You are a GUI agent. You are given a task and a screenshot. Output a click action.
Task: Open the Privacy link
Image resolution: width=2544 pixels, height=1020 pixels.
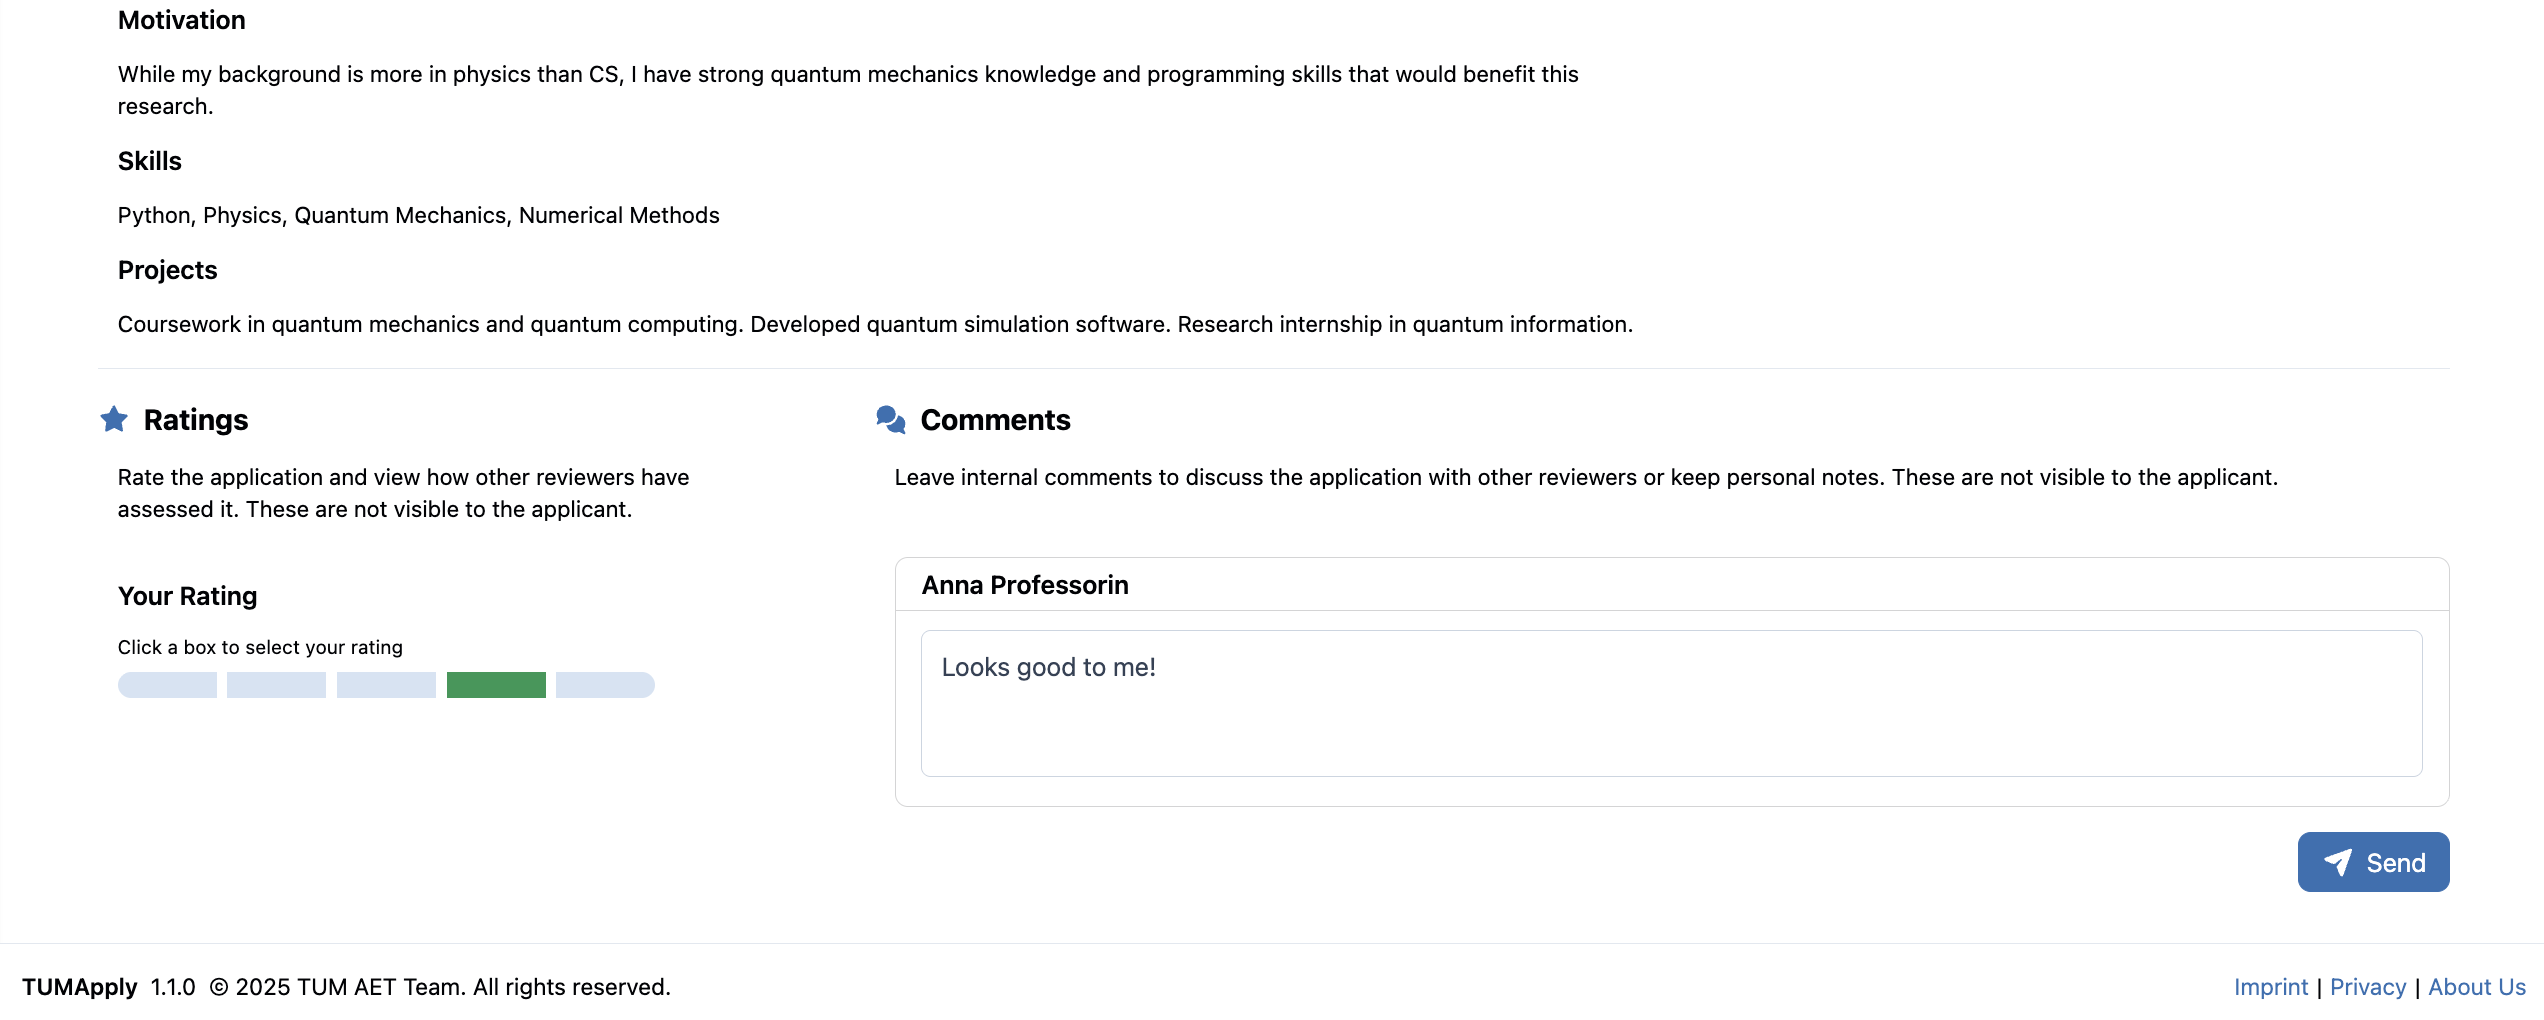click(x=2367, y=986)
